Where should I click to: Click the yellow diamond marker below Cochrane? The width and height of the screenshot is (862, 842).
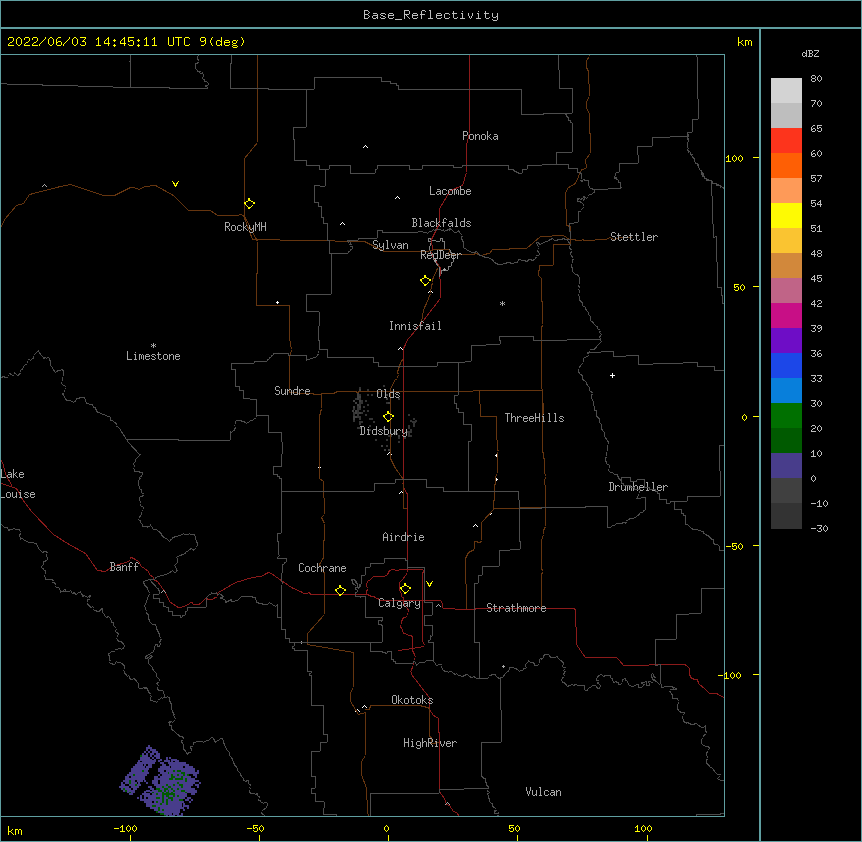[340, 590]
